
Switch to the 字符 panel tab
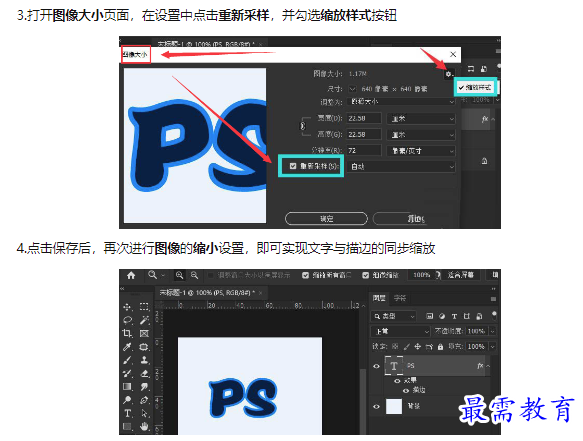click(x=400, y=298)
